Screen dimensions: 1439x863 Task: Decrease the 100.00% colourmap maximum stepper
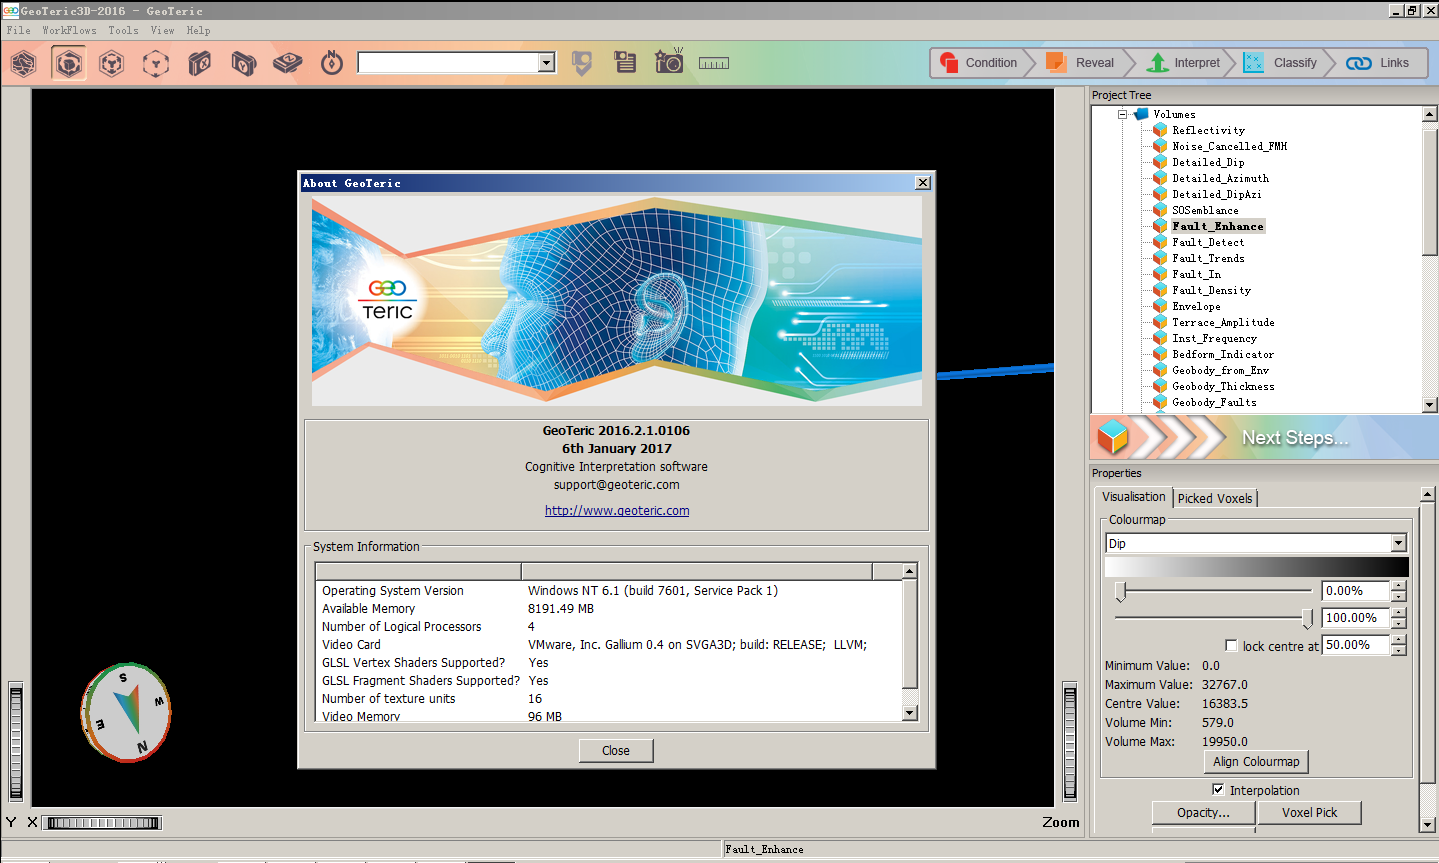(x=1399, y=624)
